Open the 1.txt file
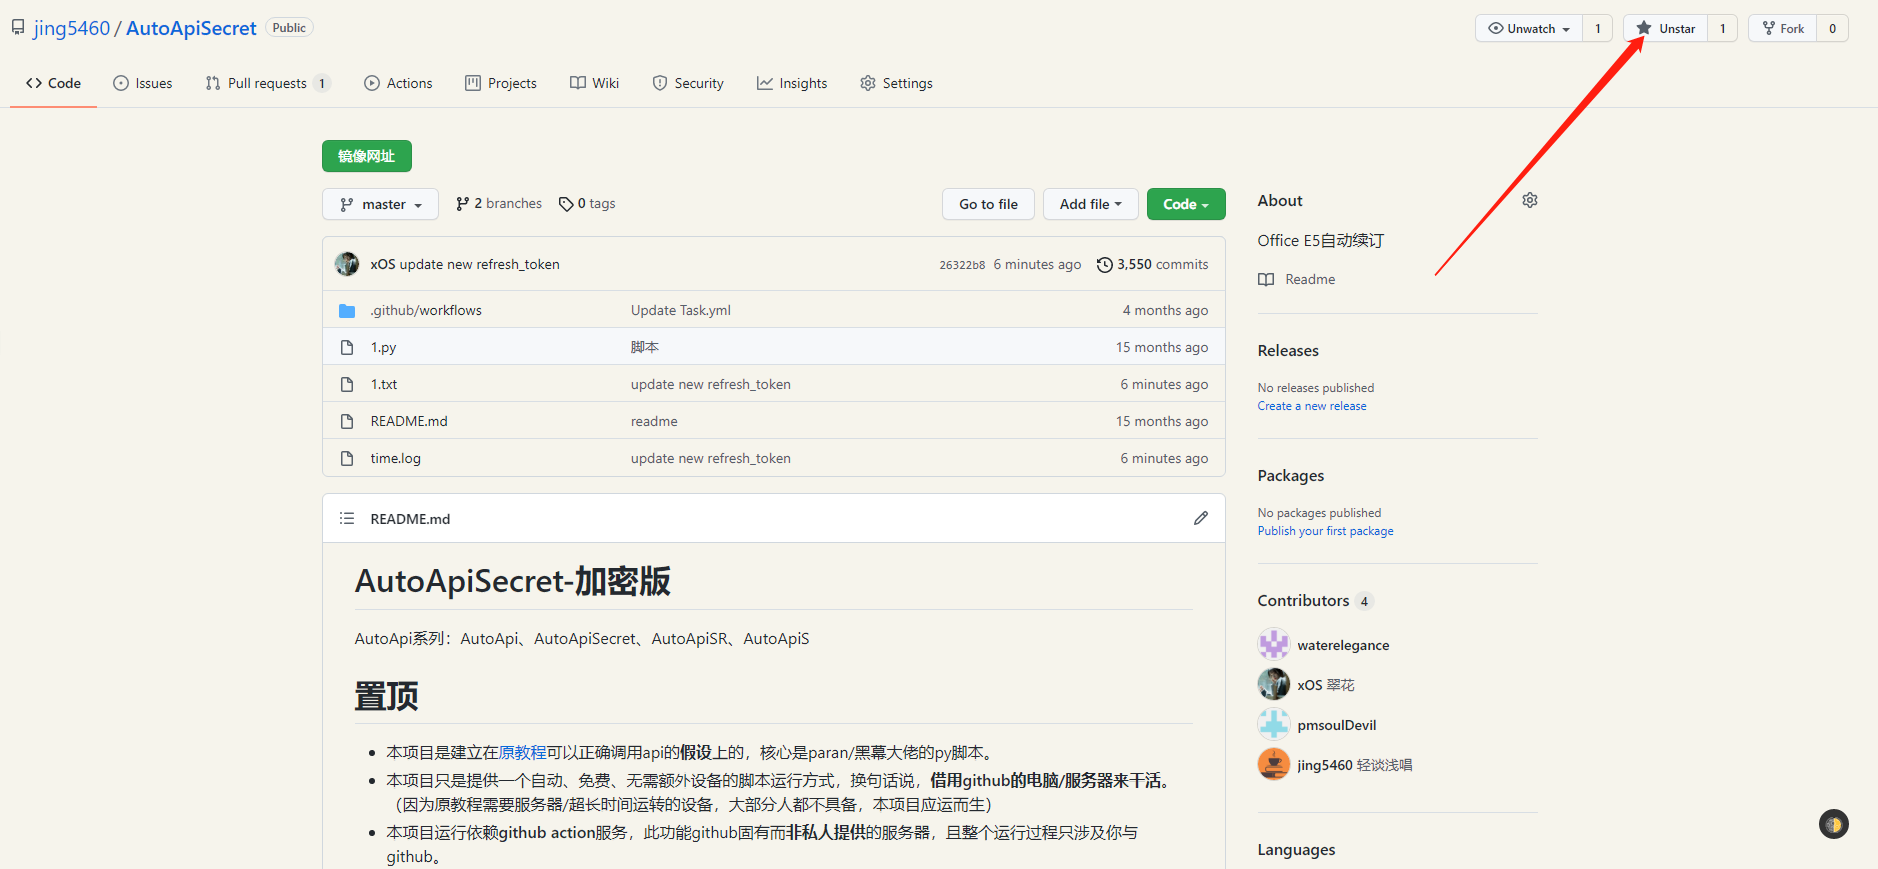 coord(384,384)
